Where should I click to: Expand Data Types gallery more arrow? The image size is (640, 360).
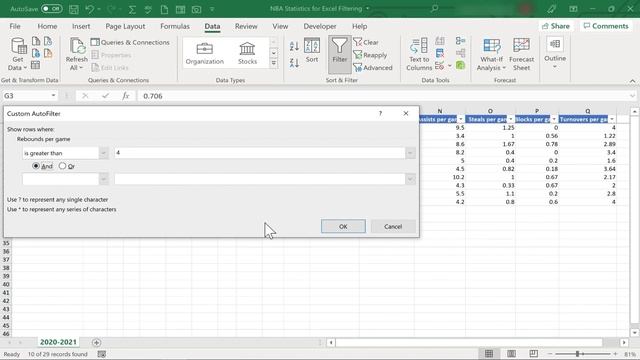click(273, 63)
